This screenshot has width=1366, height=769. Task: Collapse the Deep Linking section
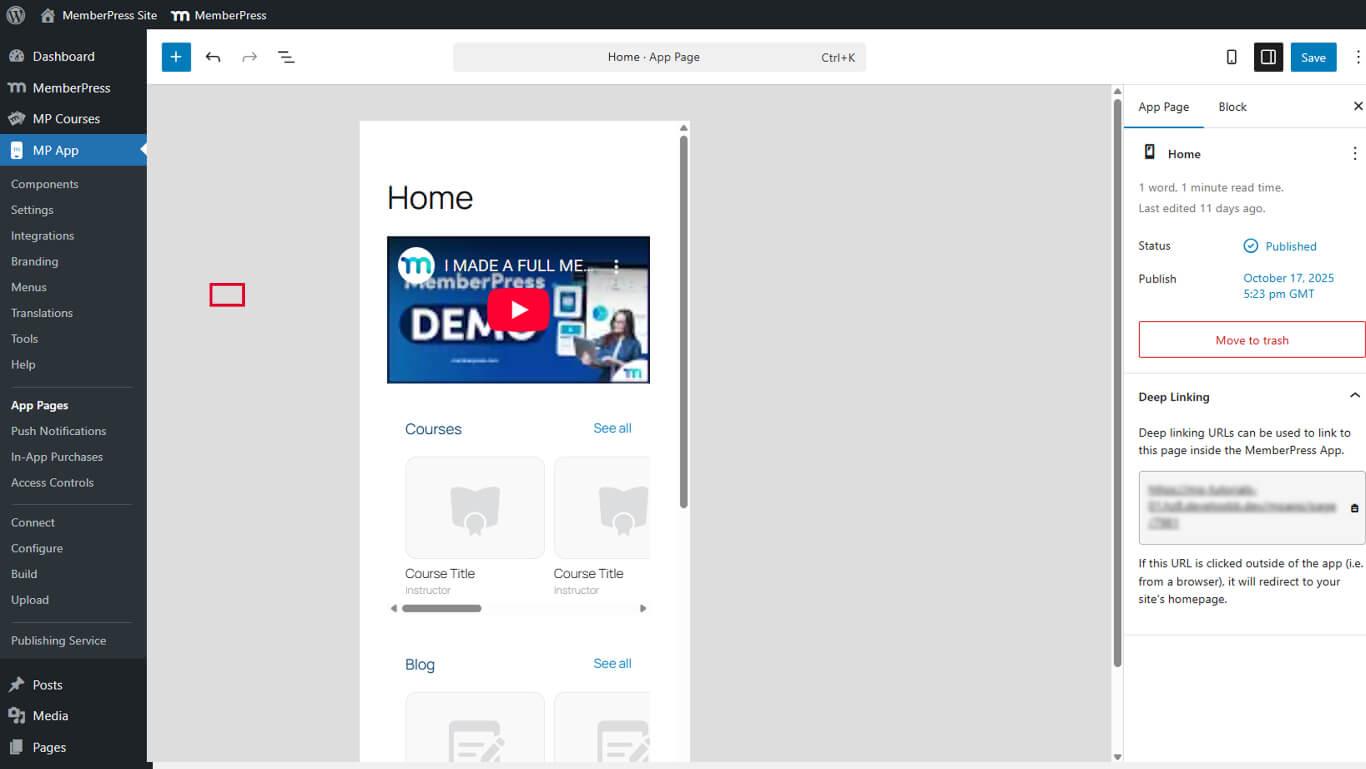(x=1354, y=396)
